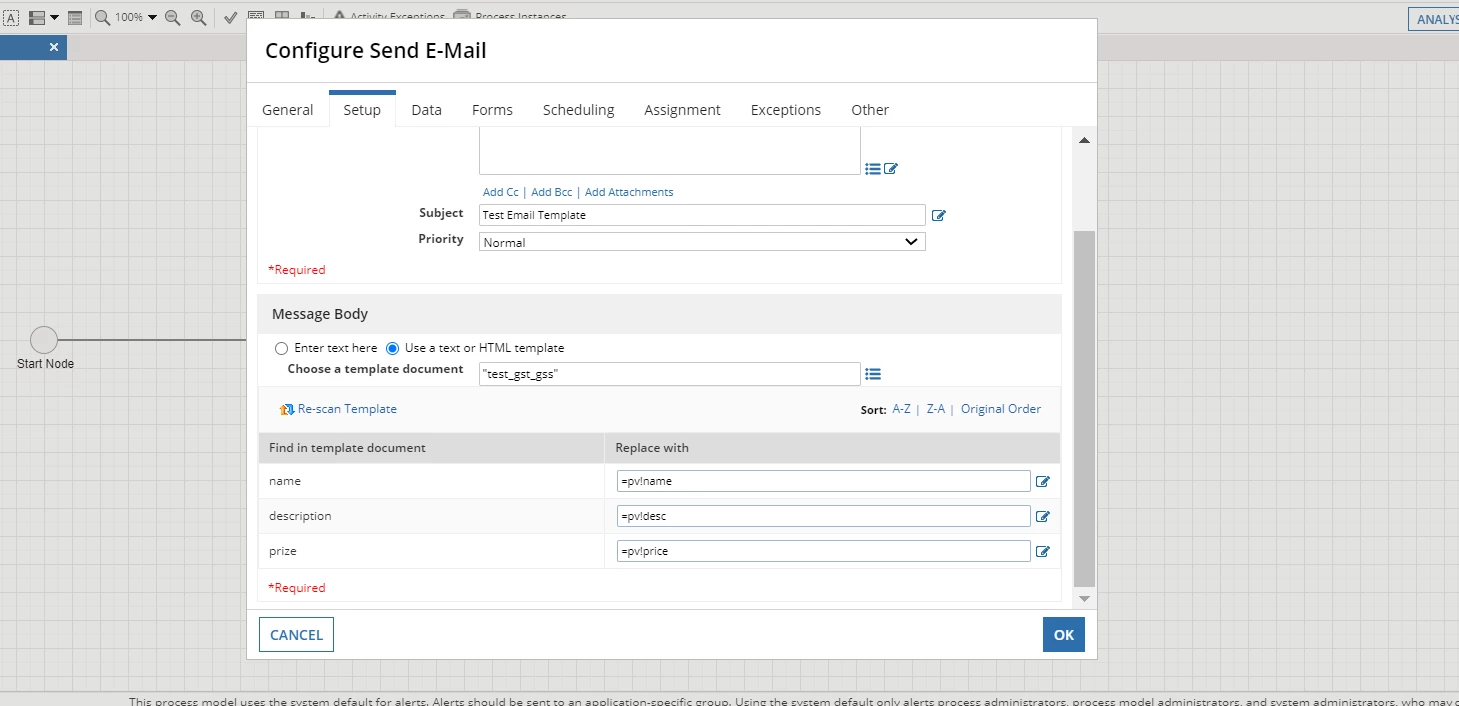Click the Add Attachments link
The height and width of the screenshot is (706, 1459).
pyautogui.click(x=629, y=192)
